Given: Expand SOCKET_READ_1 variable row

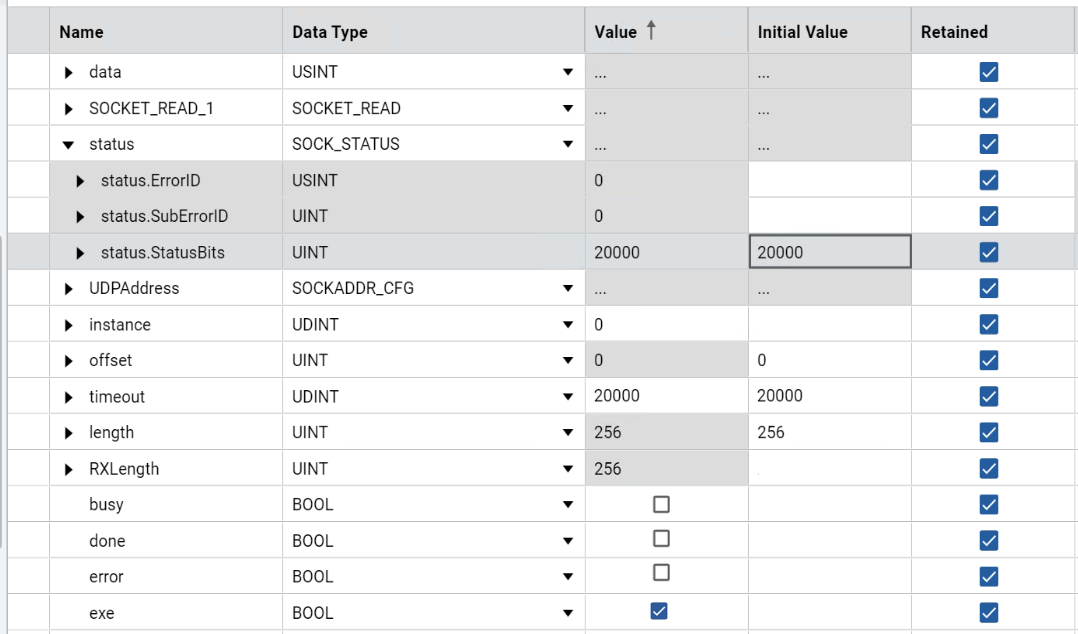Looking at the screenshot, I should pyautogui.click(x=69, y=109).
